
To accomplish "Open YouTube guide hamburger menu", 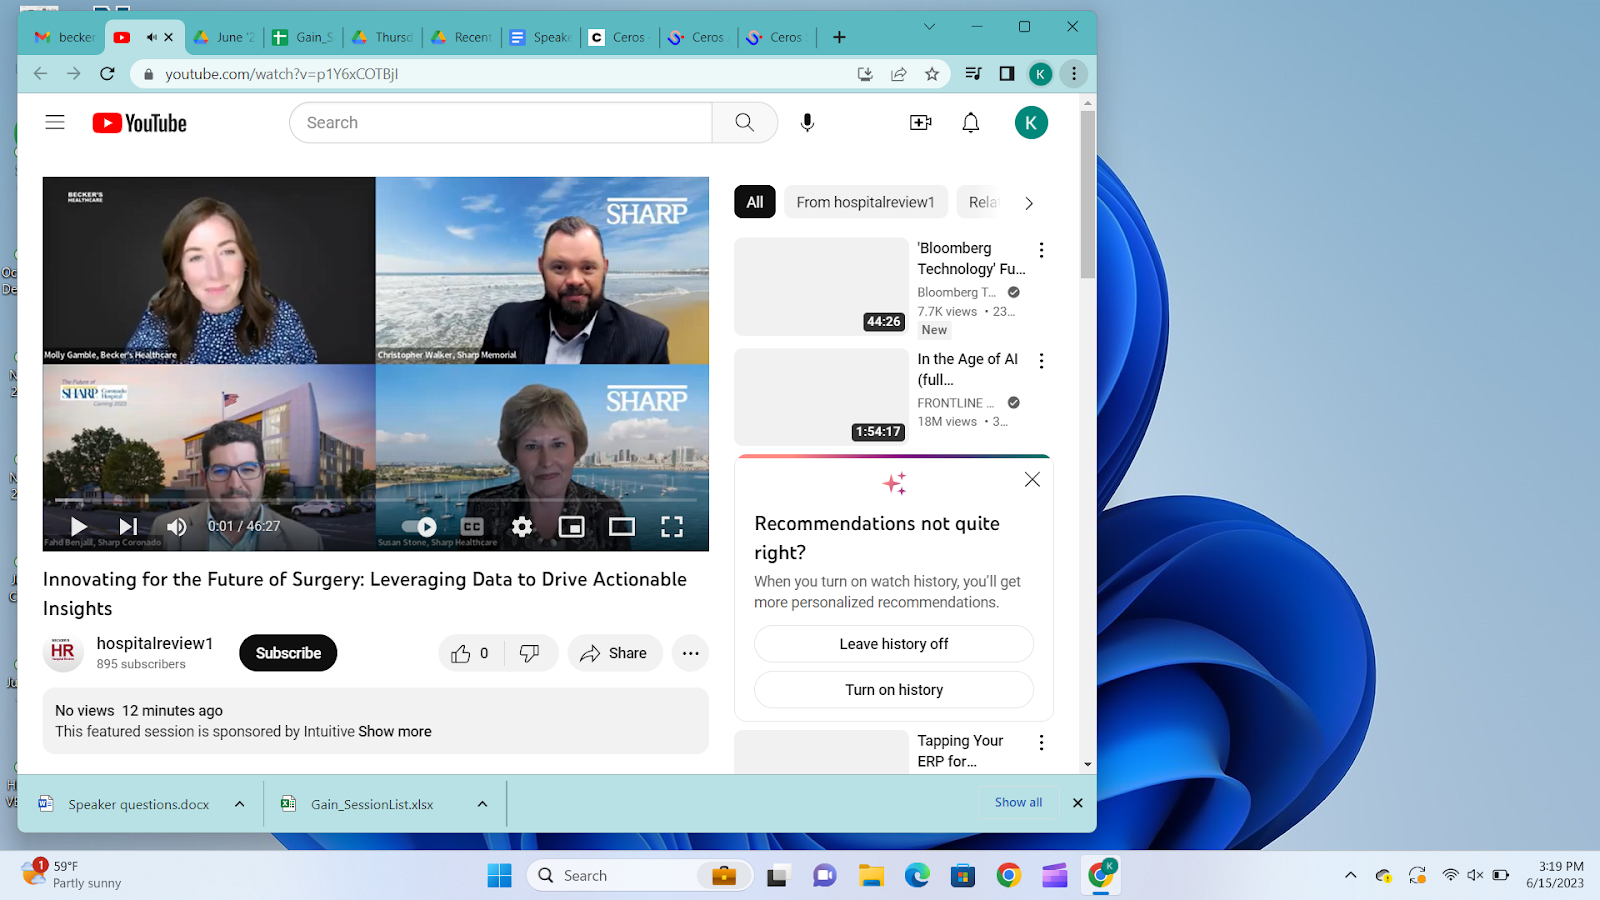I will point(55,123).
